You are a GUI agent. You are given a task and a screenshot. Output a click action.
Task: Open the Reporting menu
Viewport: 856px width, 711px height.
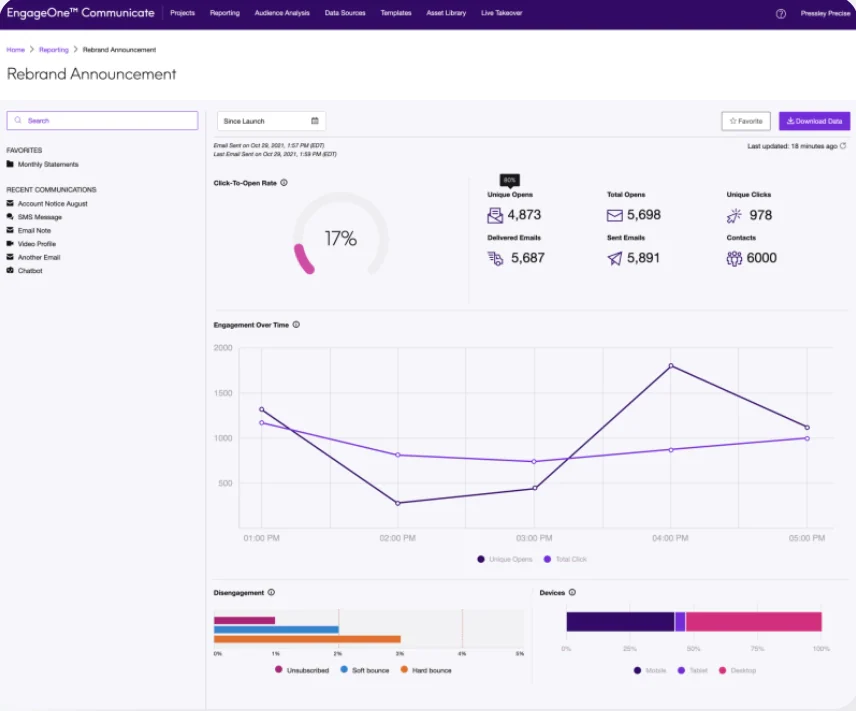pyautogui.click(x=225, y=13)
